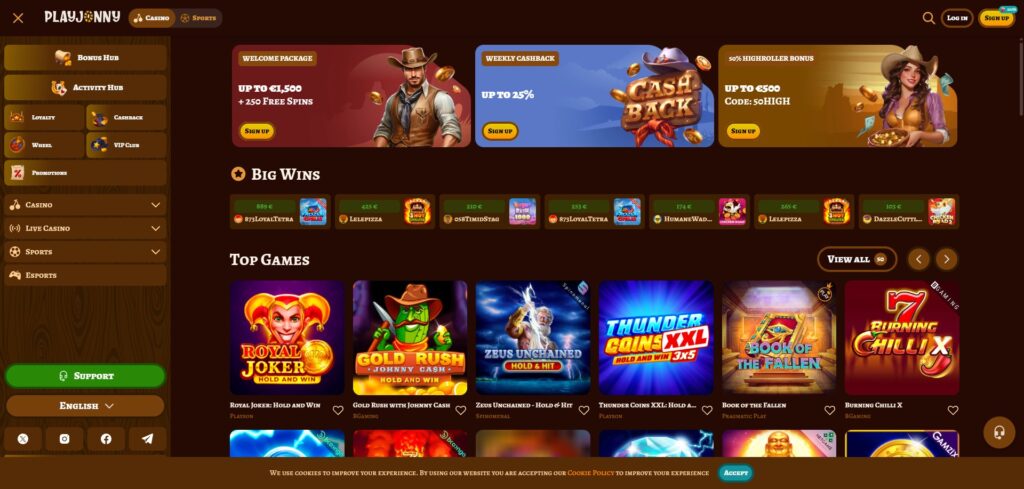
Task: Favorite Royal Joker: Hold and Win heart
Action: tap(338, 411)
